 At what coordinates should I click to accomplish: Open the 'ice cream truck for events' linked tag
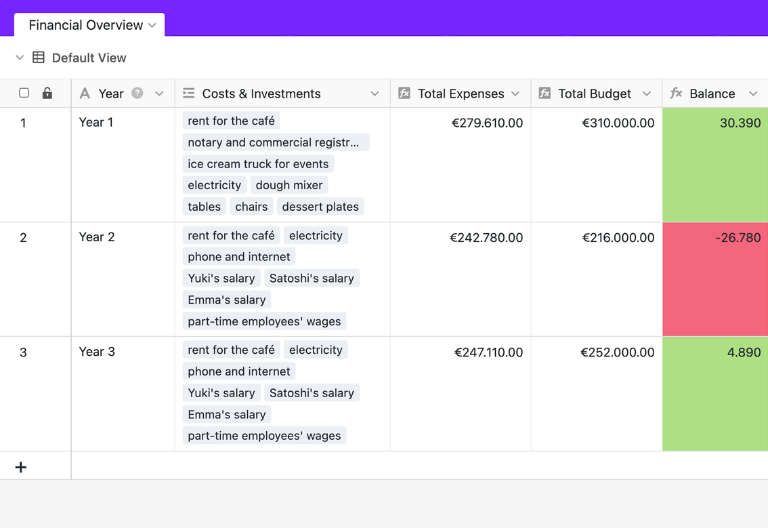click(258, 164)
